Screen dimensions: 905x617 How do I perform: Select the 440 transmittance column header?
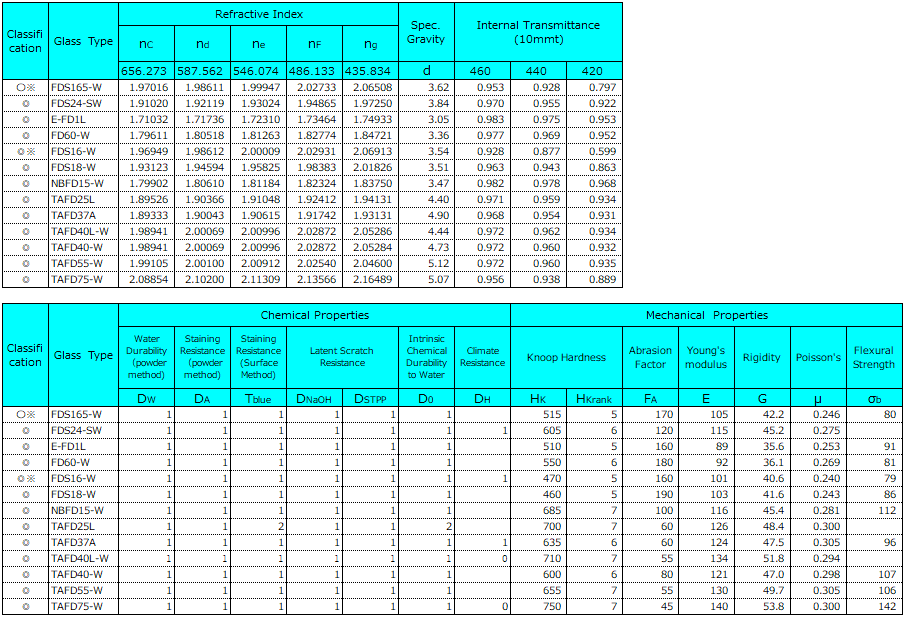[x=538, y=70]
